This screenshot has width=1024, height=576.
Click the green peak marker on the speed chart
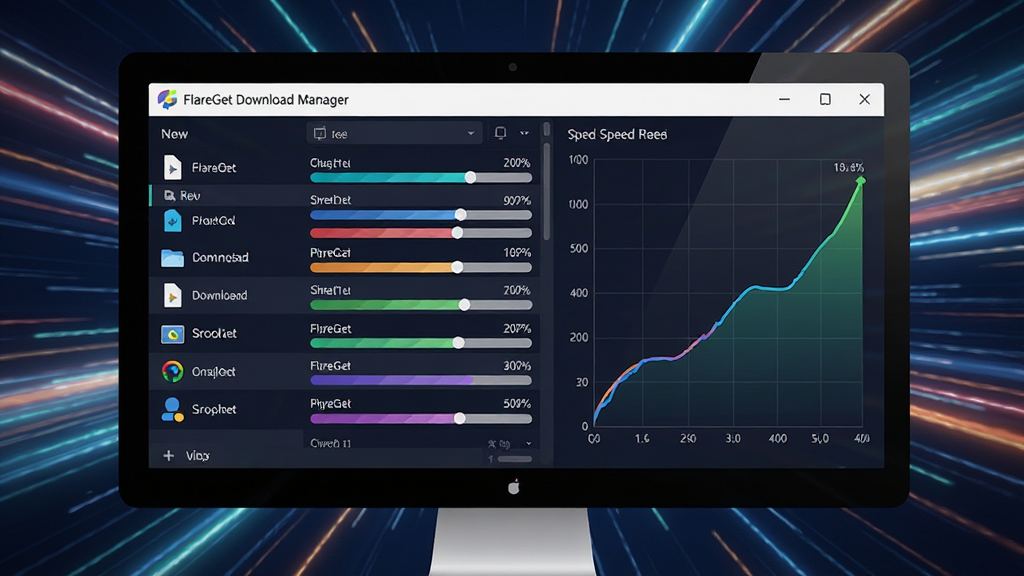(x=861, y=180)
